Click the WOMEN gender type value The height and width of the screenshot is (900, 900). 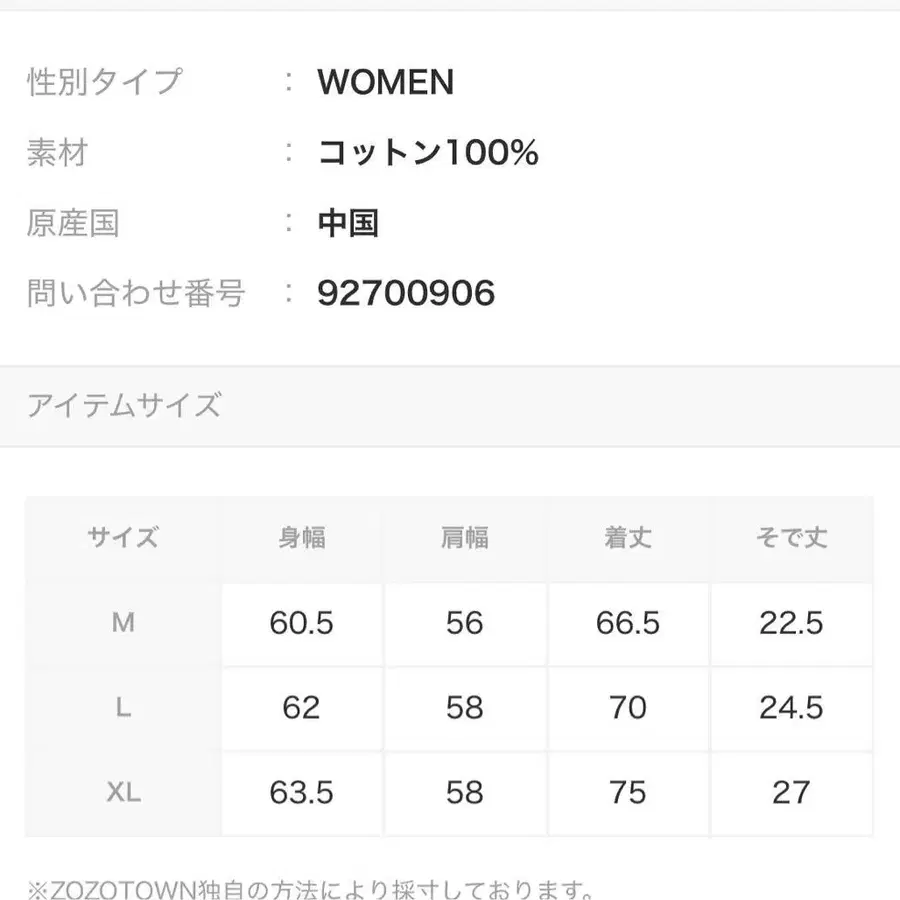(386, 82)
